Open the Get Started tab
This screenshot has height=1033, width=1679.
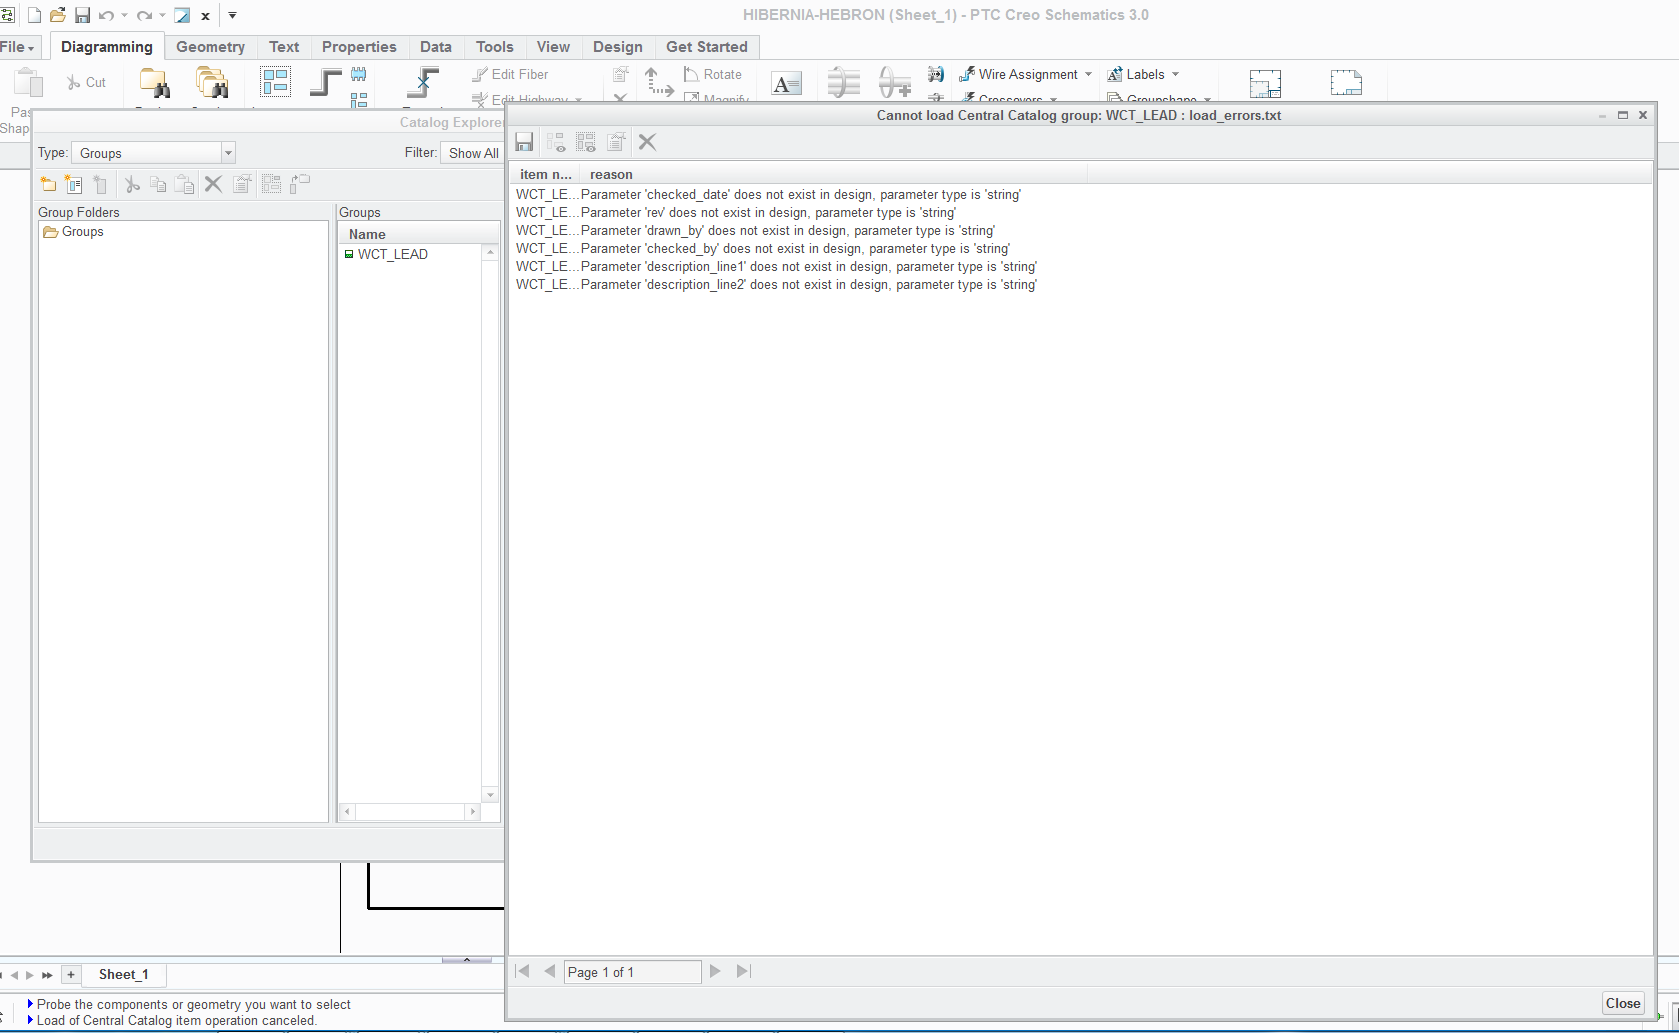706,47
